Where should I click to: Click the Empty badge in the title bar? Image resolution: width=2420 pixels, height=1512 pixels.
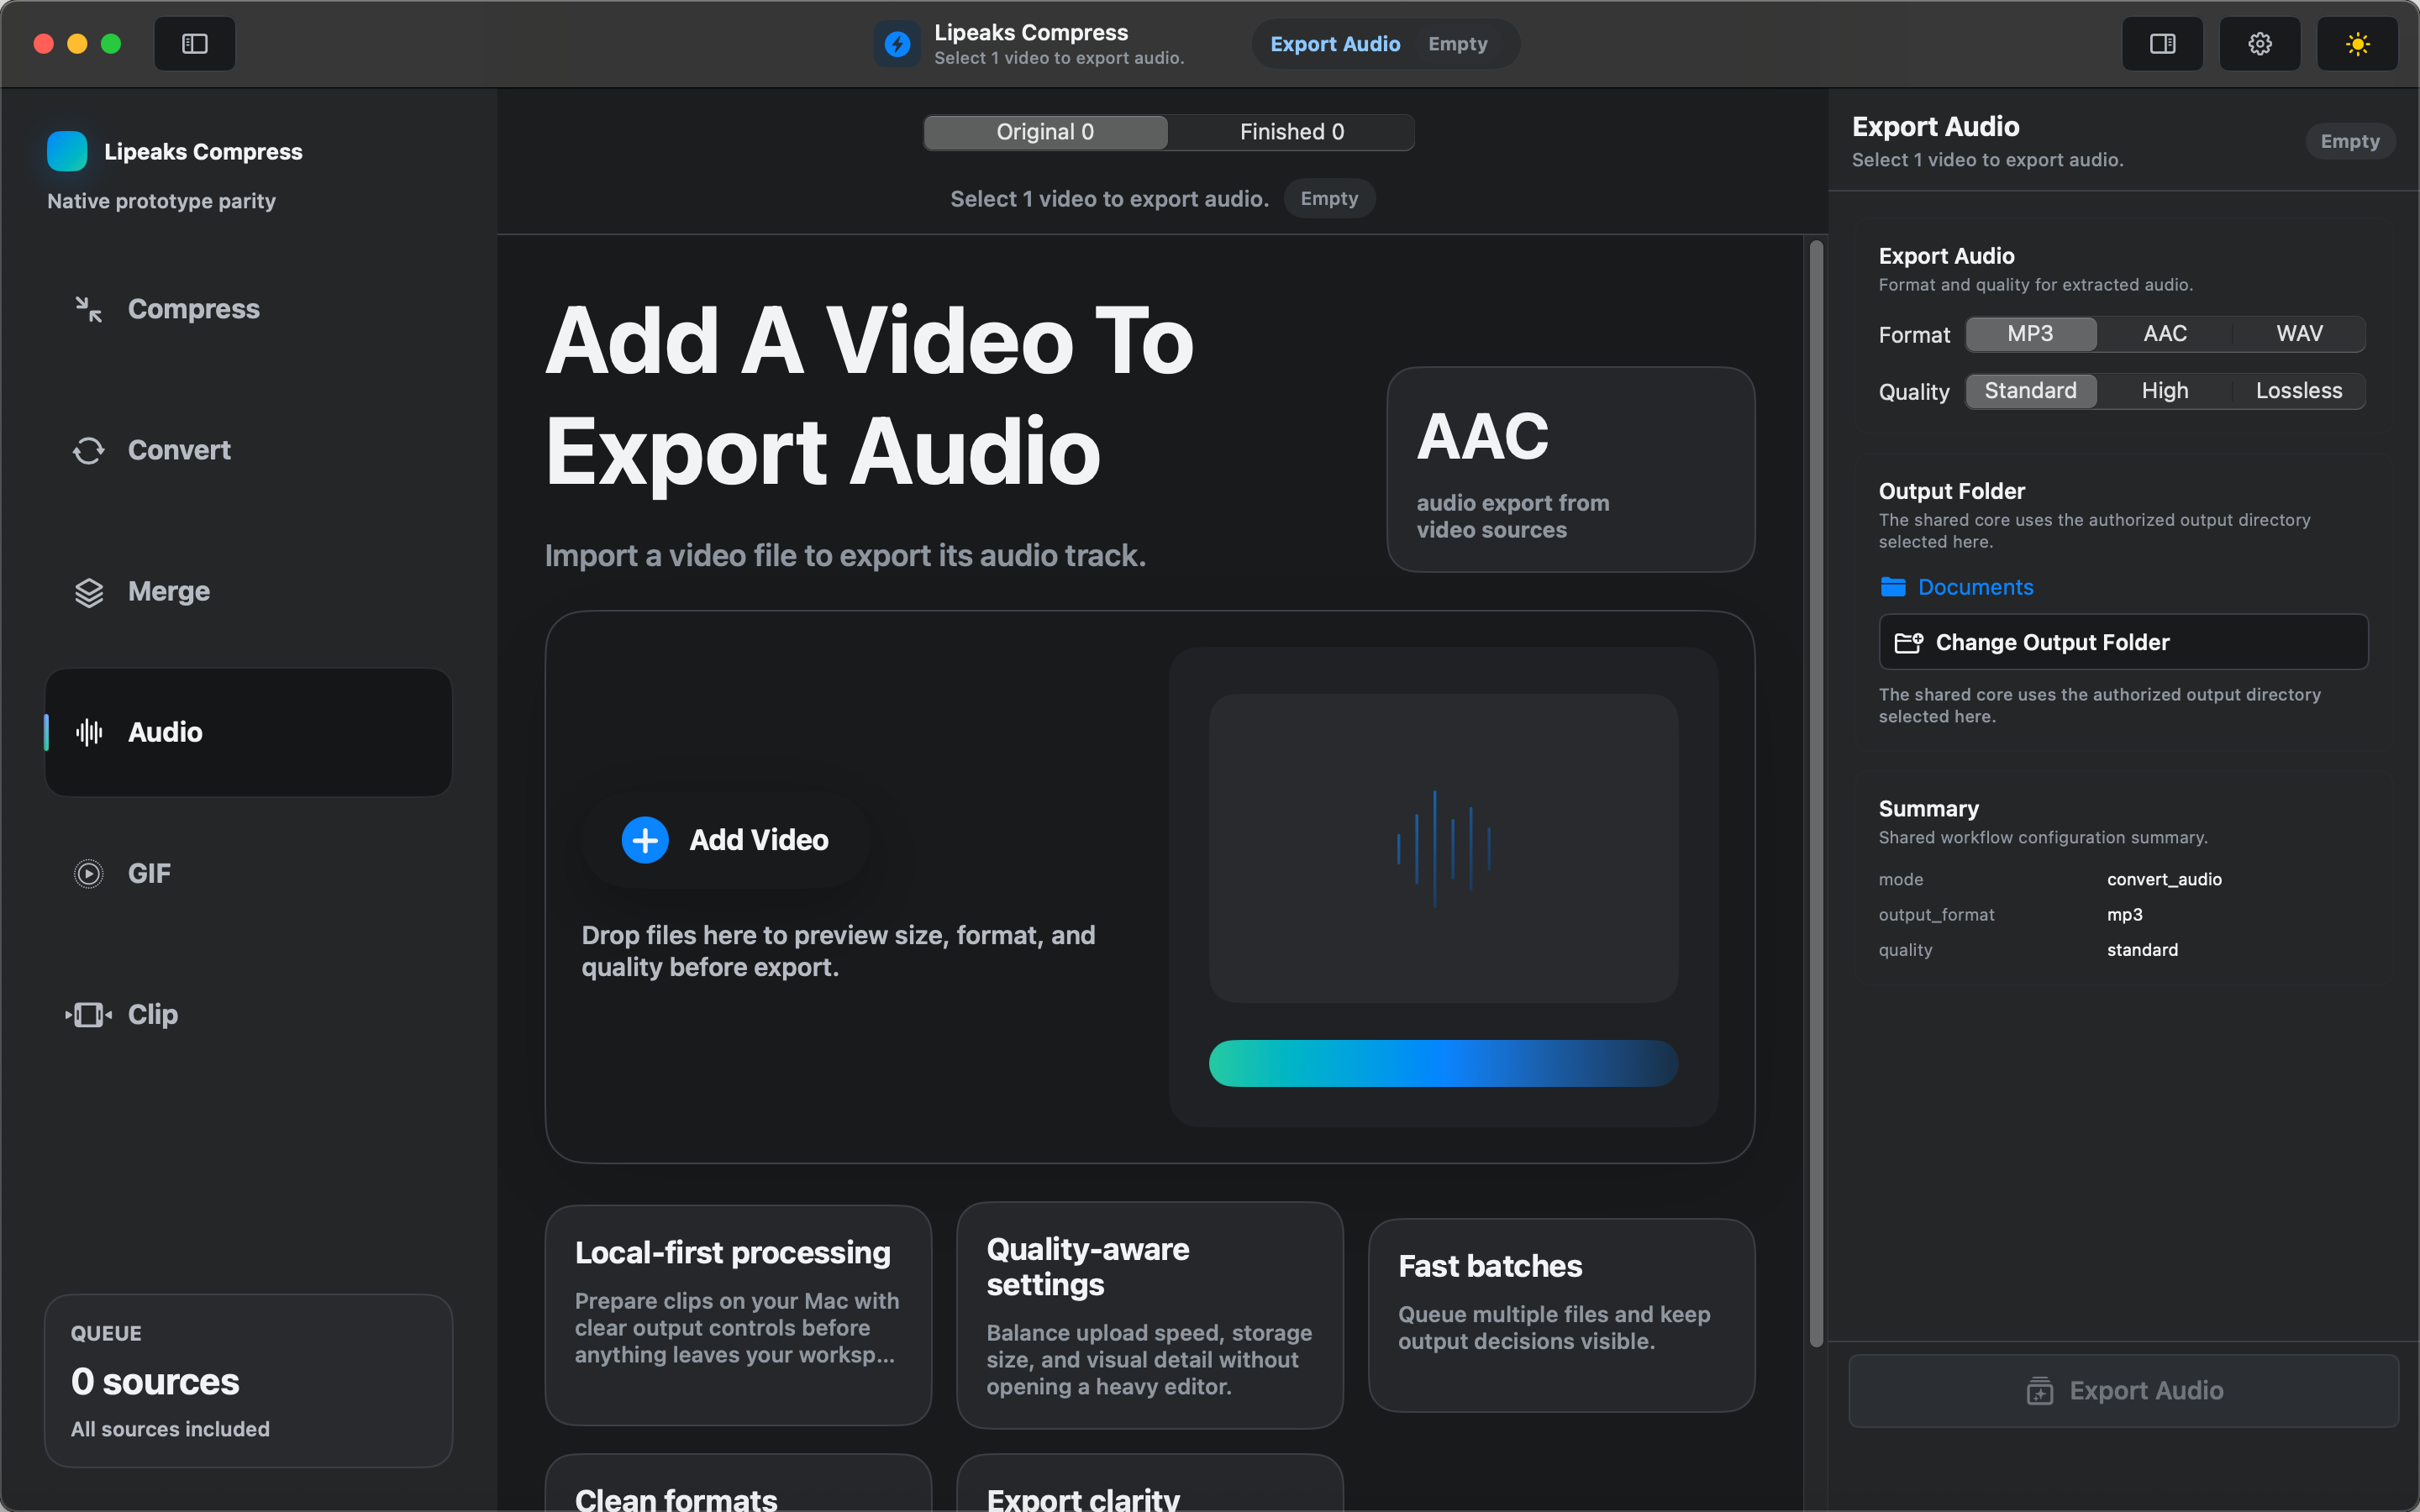pyautogui.click(x=1457, y=44)
